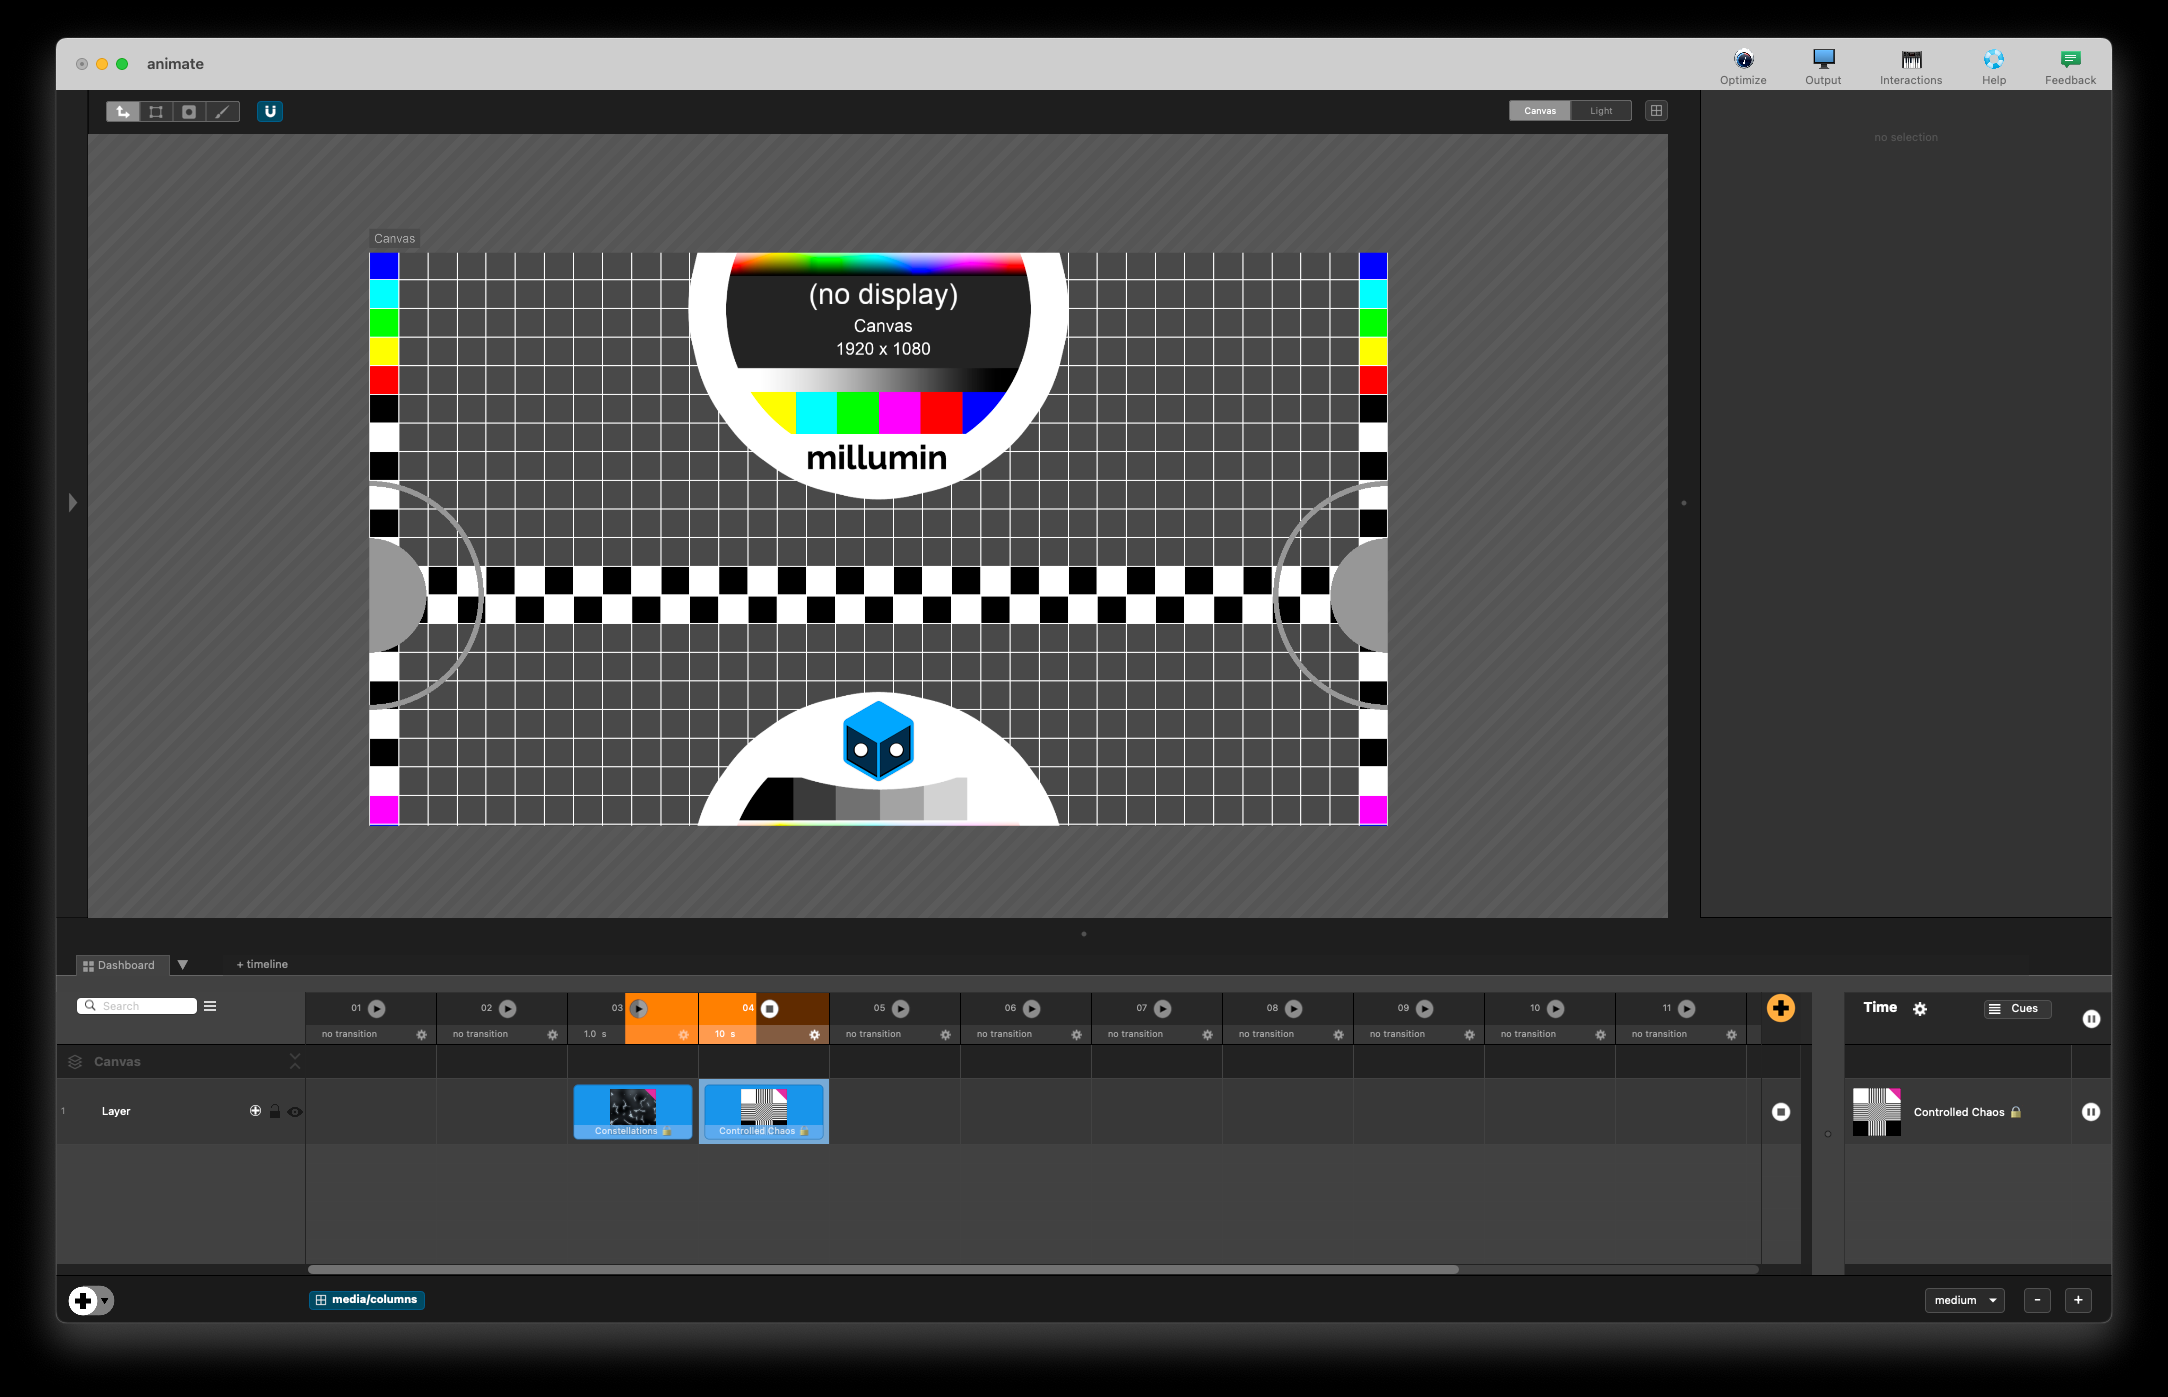Screen dimensions: 2168x1397
Task: Click the orange add column button
Action: click(x=1780, y=1008)
